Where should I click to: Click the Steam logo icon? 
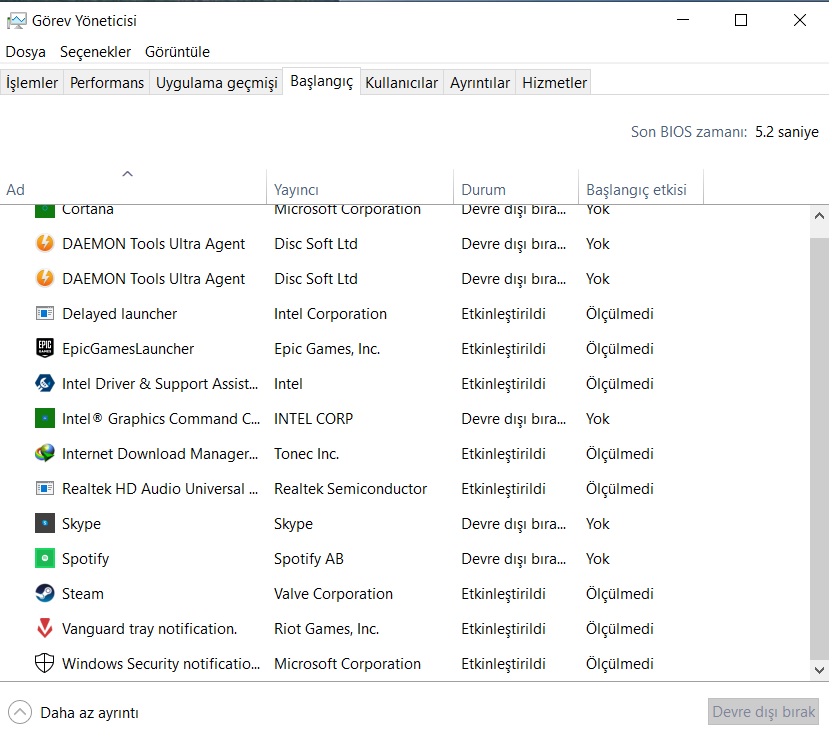point(45,594)
